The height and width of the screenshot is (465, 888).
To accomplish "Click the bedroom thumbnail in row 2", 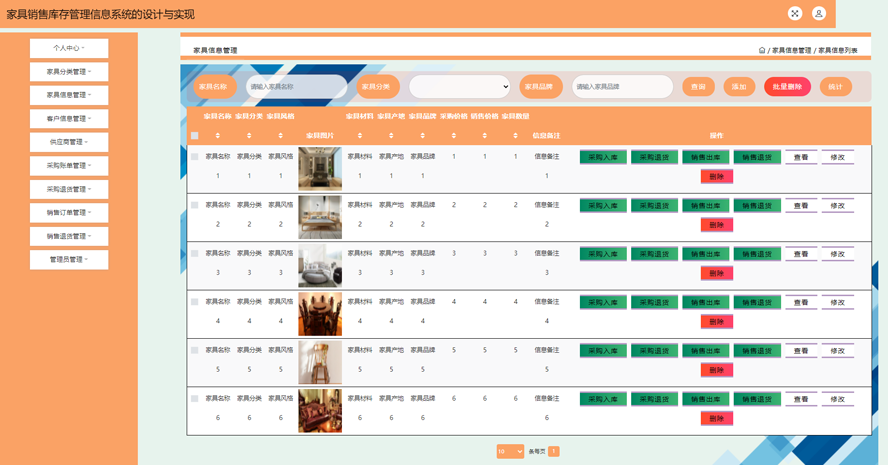I will coord(319,217).
